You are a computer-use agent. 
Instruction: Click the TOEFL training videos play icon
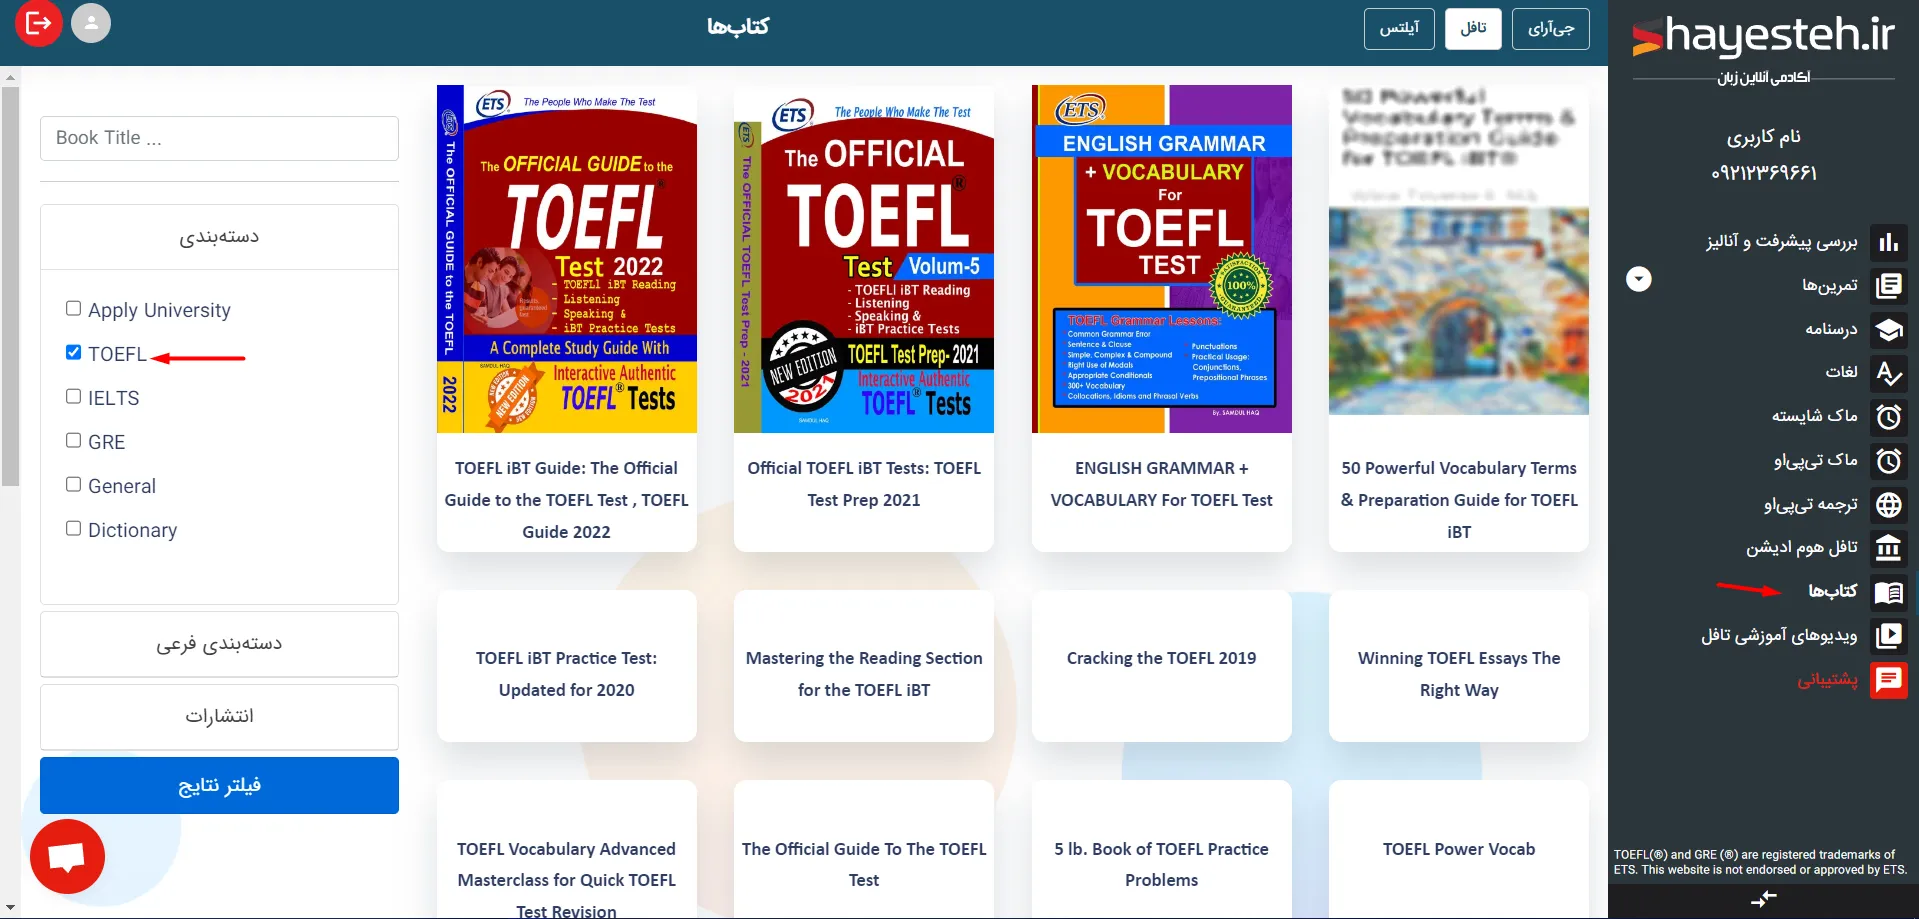[1888, 636]
